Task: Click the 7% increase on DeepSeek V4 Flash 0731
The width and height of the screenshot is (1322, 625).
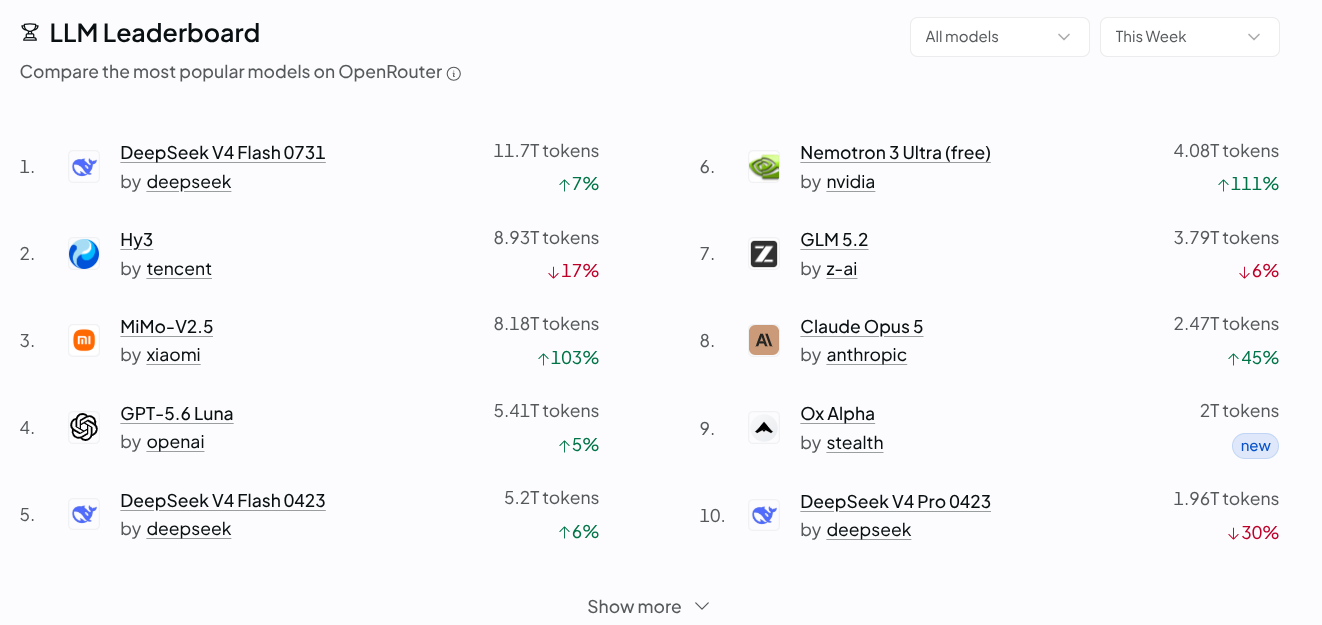Action: (x=578, y=184)
